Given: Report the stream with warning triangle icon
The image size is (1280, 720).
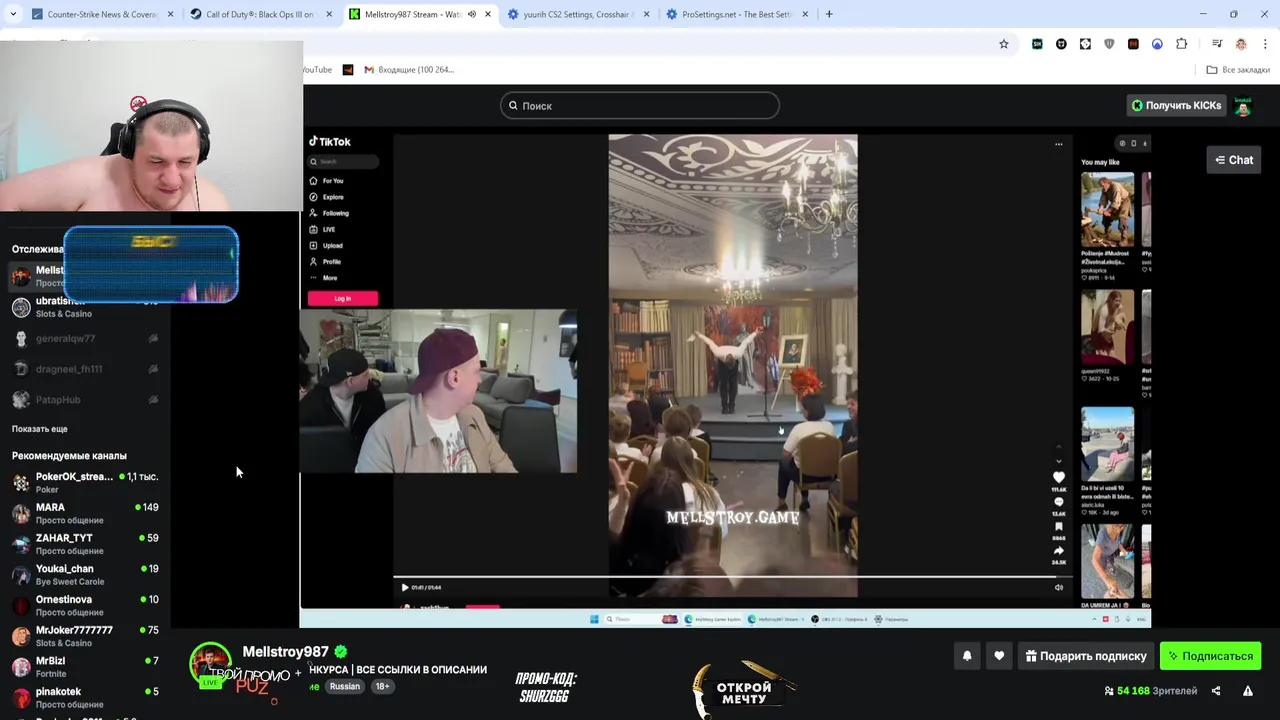Looking at the screenshot, I should (1247, 691).
